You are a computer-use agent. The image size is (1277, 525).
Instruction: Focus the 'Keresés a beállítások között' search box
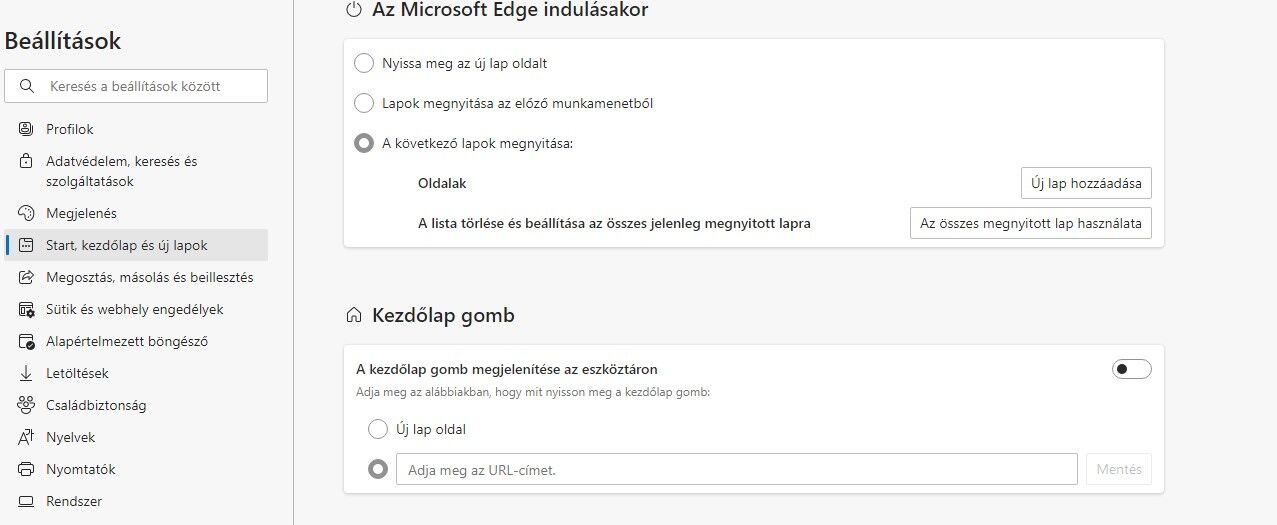(x=136, y=86)
